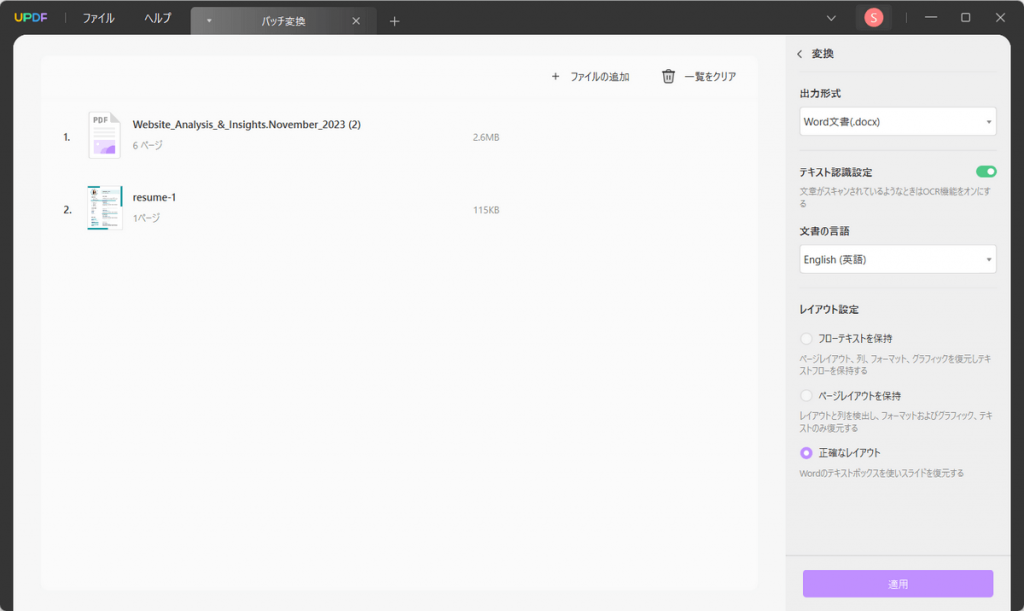Select ページレイアウトを保持 radio button

pos(806,396)
